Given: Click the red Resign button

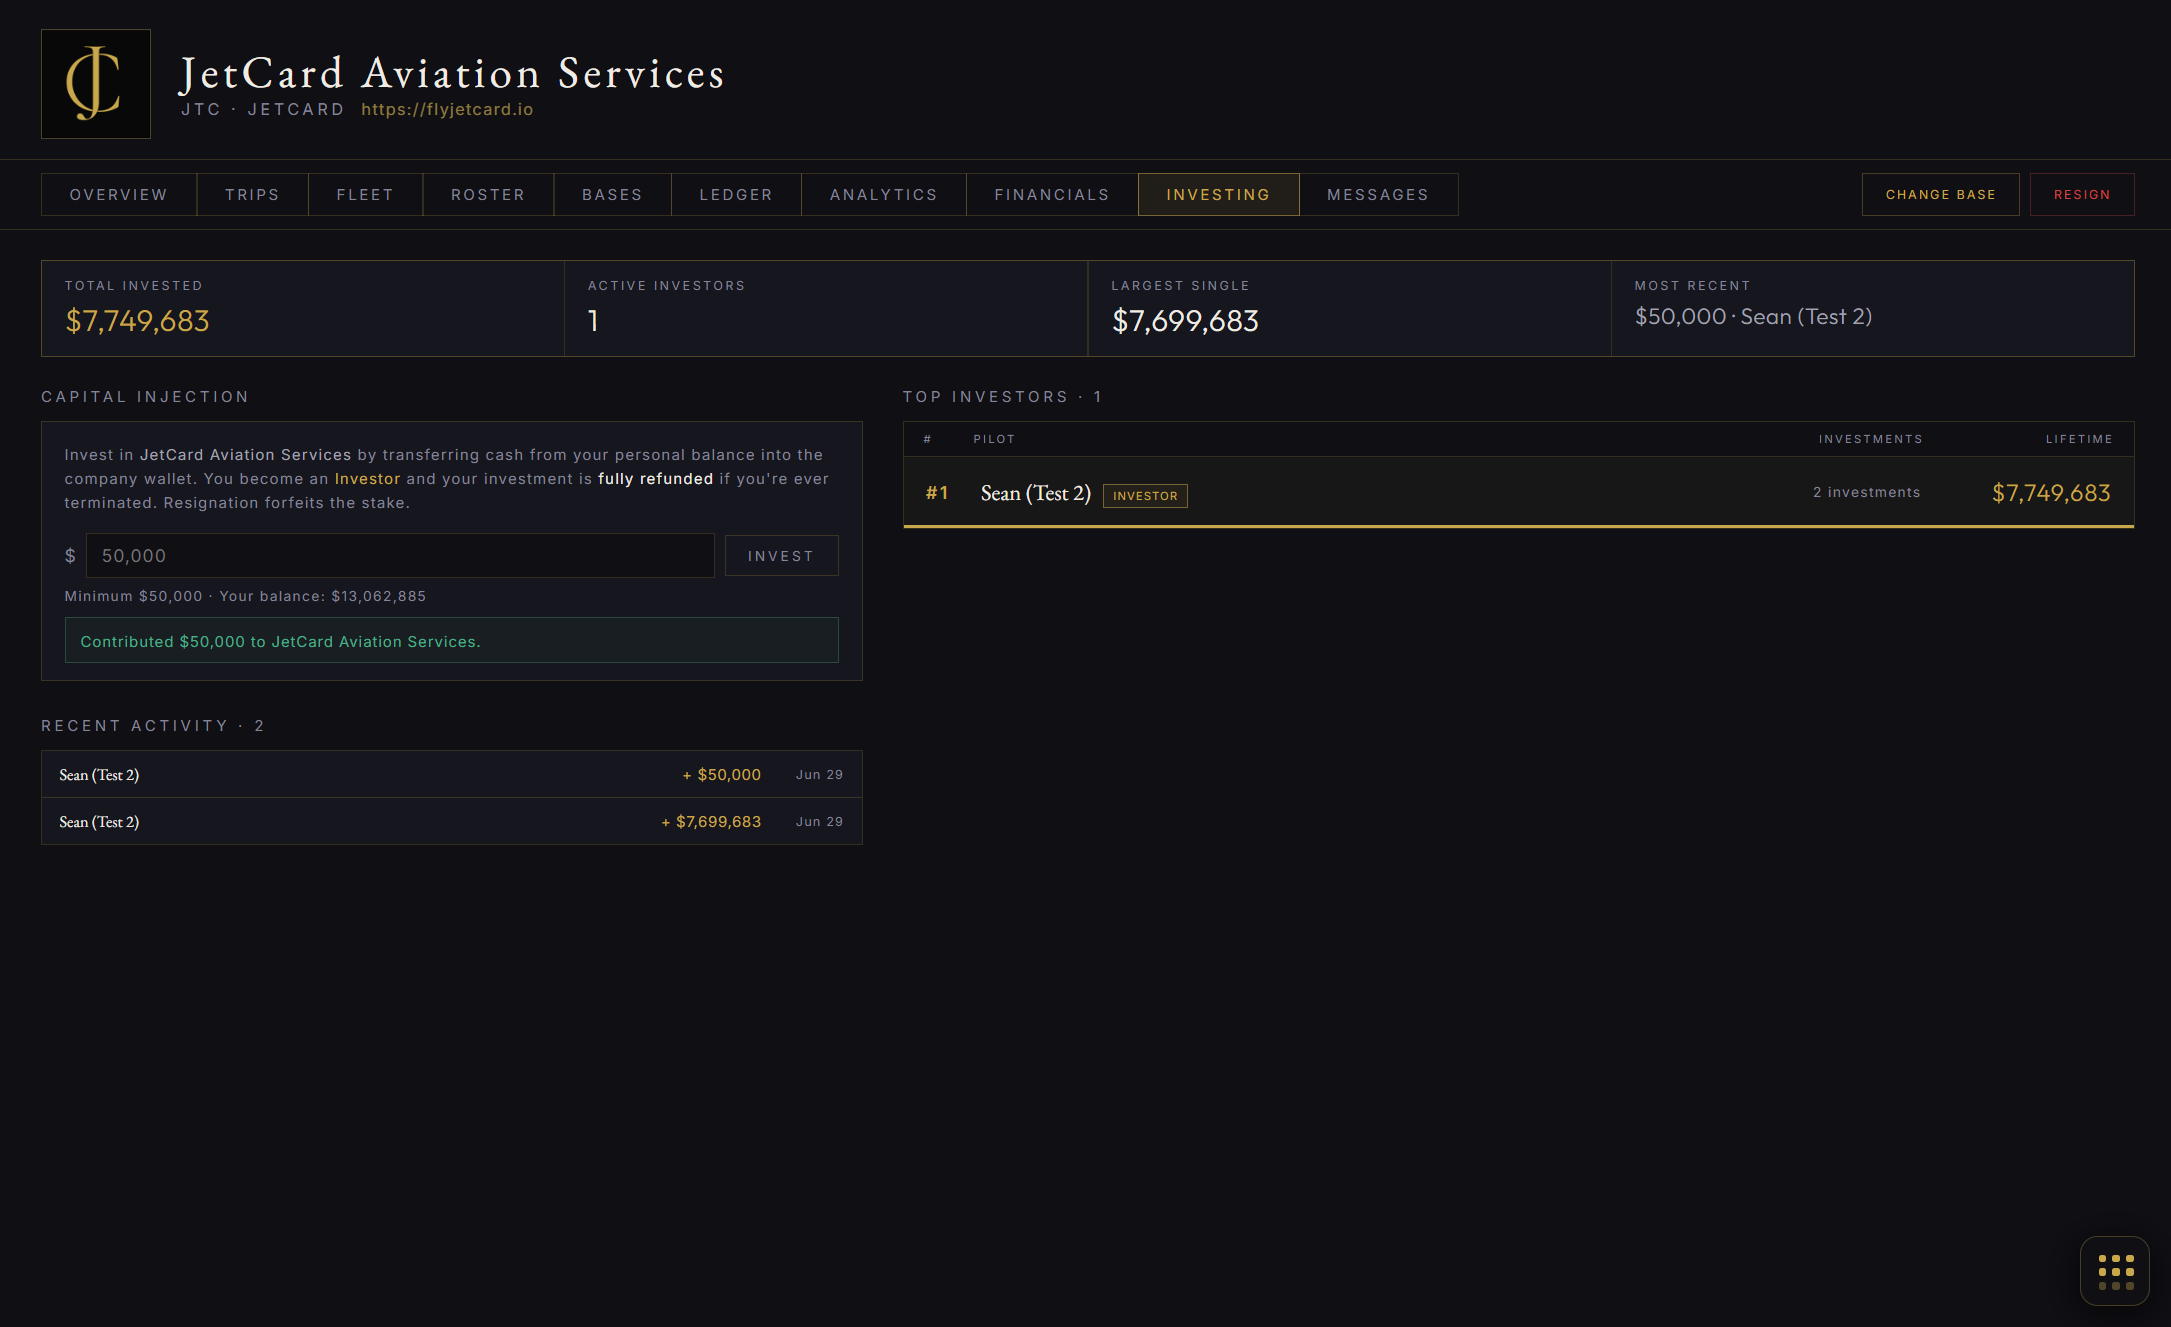Looking at the screenshot, I should click(2082, 195).
